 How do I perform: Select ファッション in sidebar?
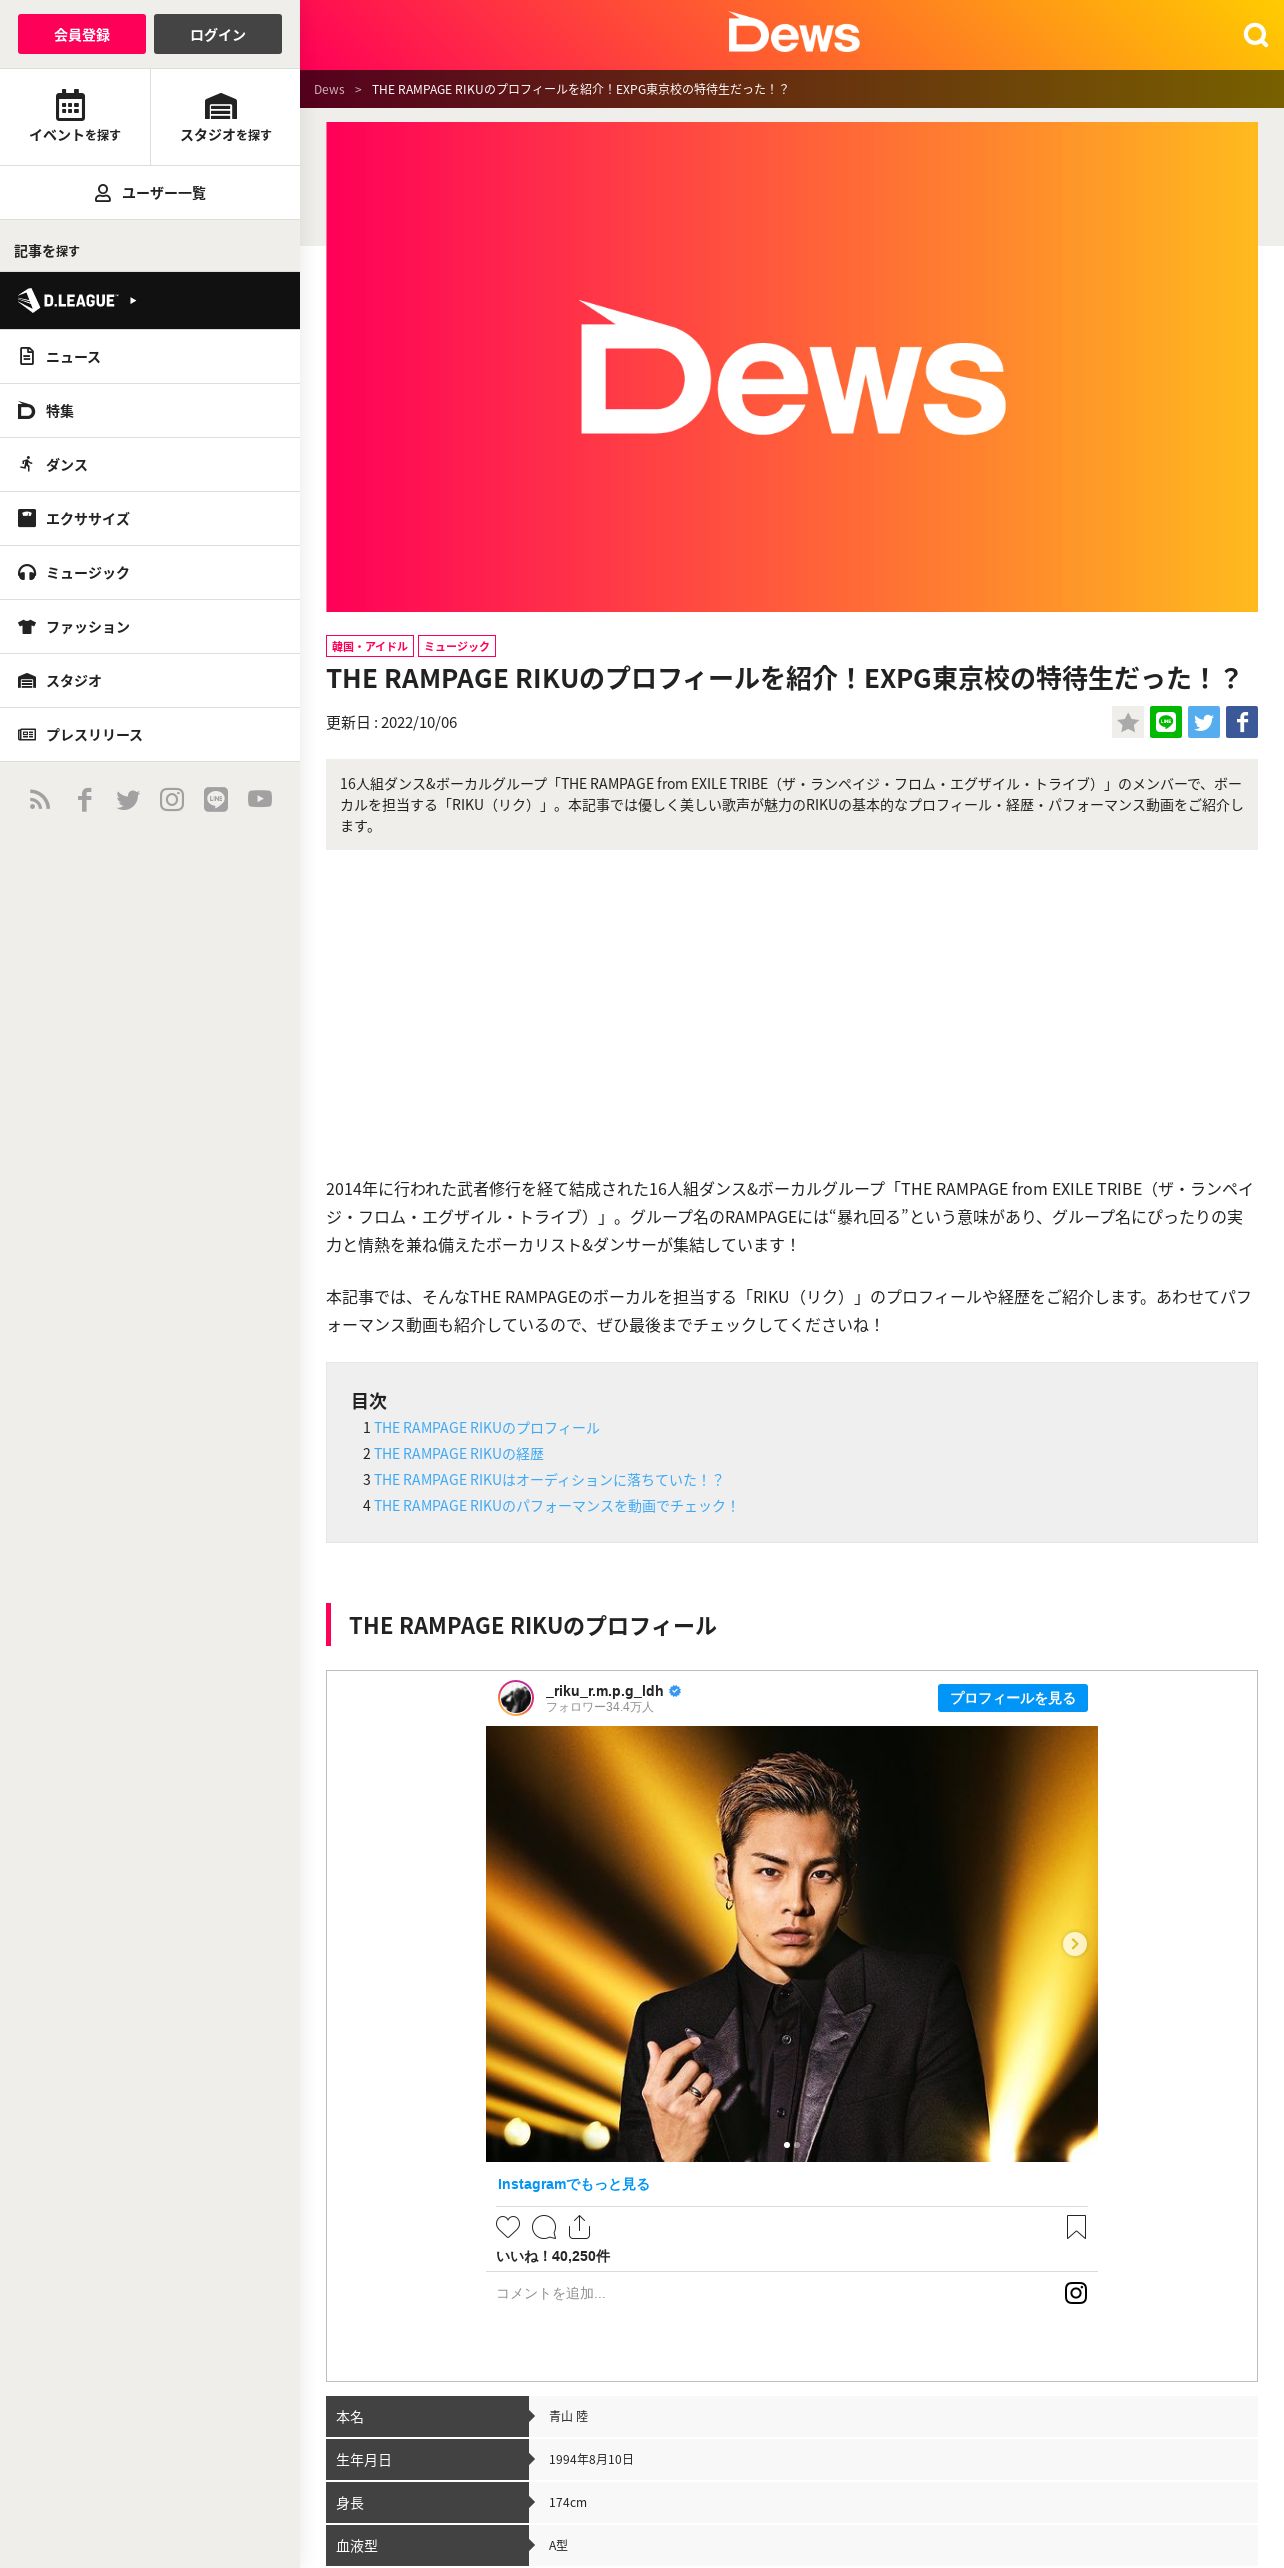click(x=150, y=627)
